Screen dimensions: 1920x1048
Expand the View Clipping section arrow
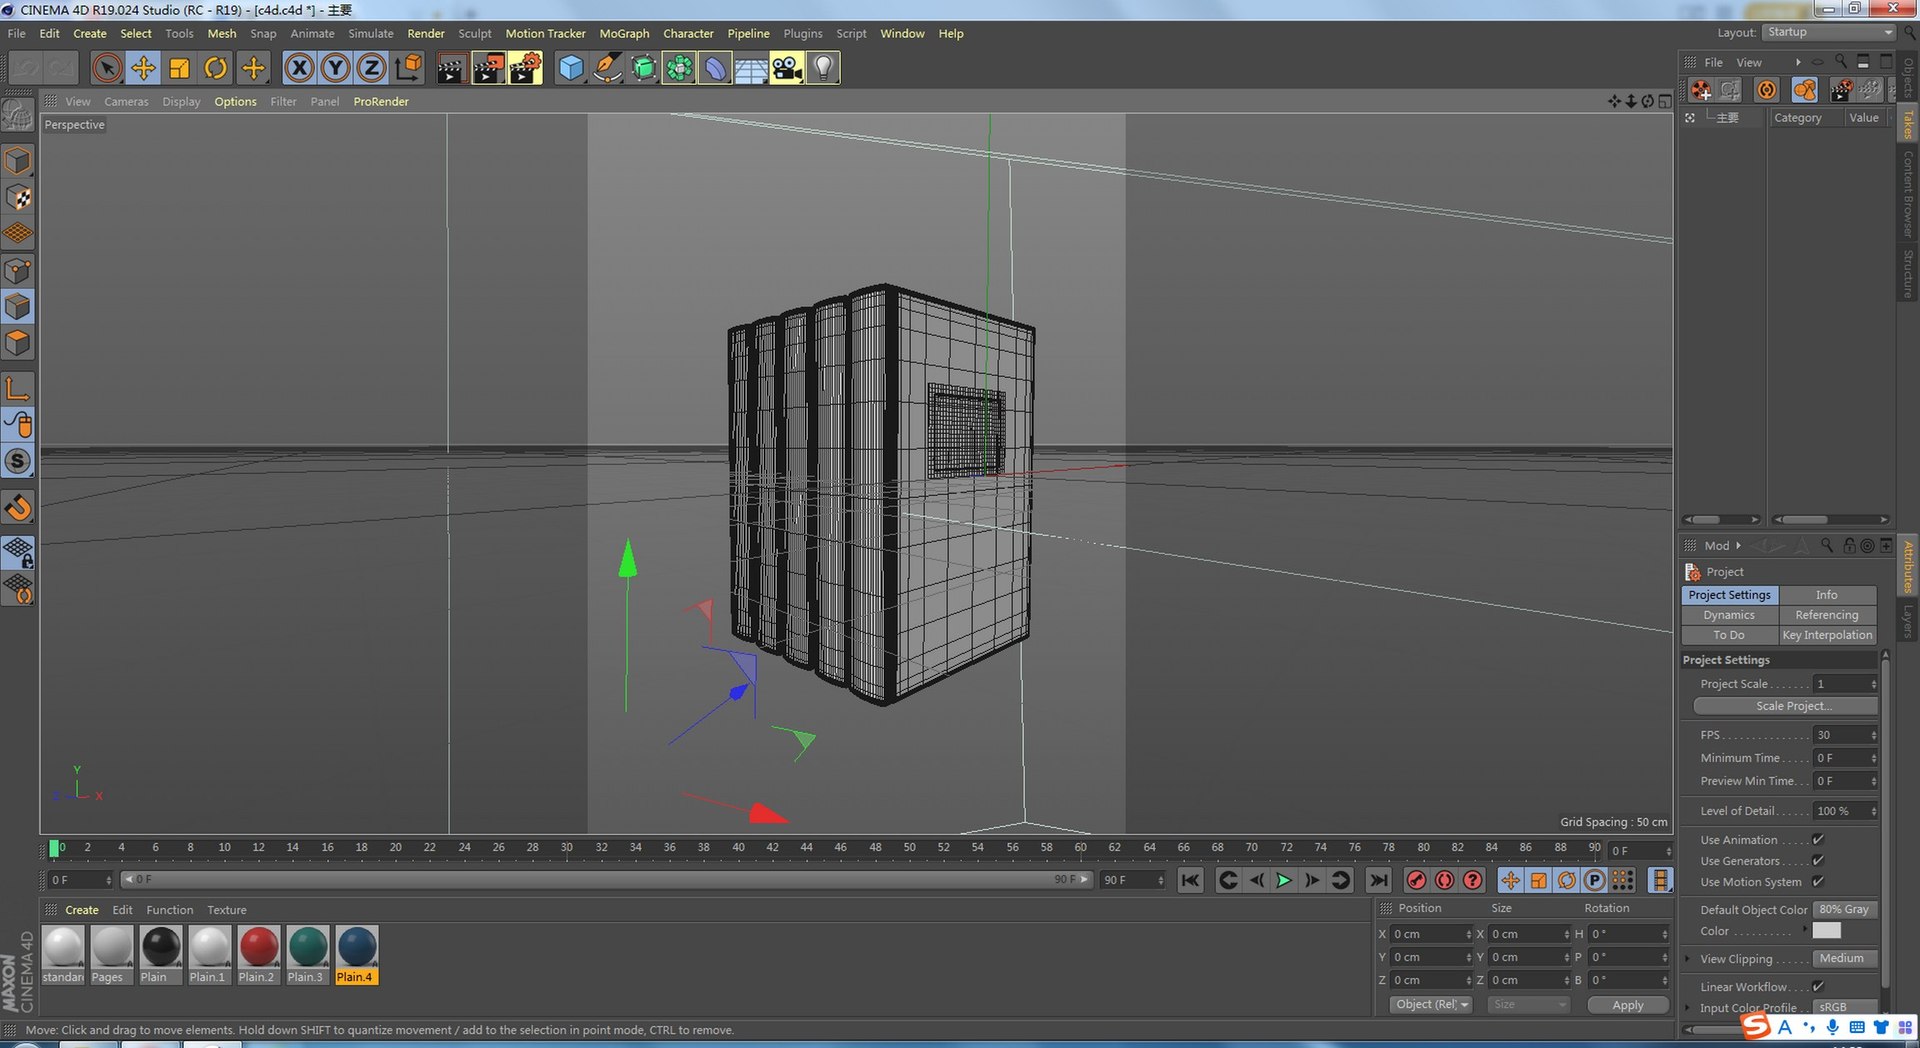coord(1688,959)
